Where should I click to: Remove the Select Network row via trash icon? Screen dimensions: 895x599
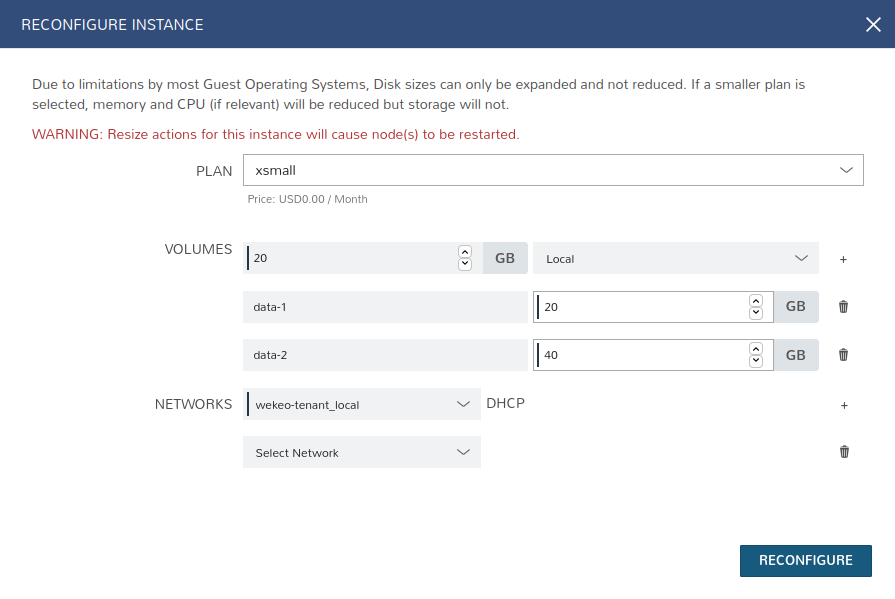pyautogui.click(x=844, y=452)
